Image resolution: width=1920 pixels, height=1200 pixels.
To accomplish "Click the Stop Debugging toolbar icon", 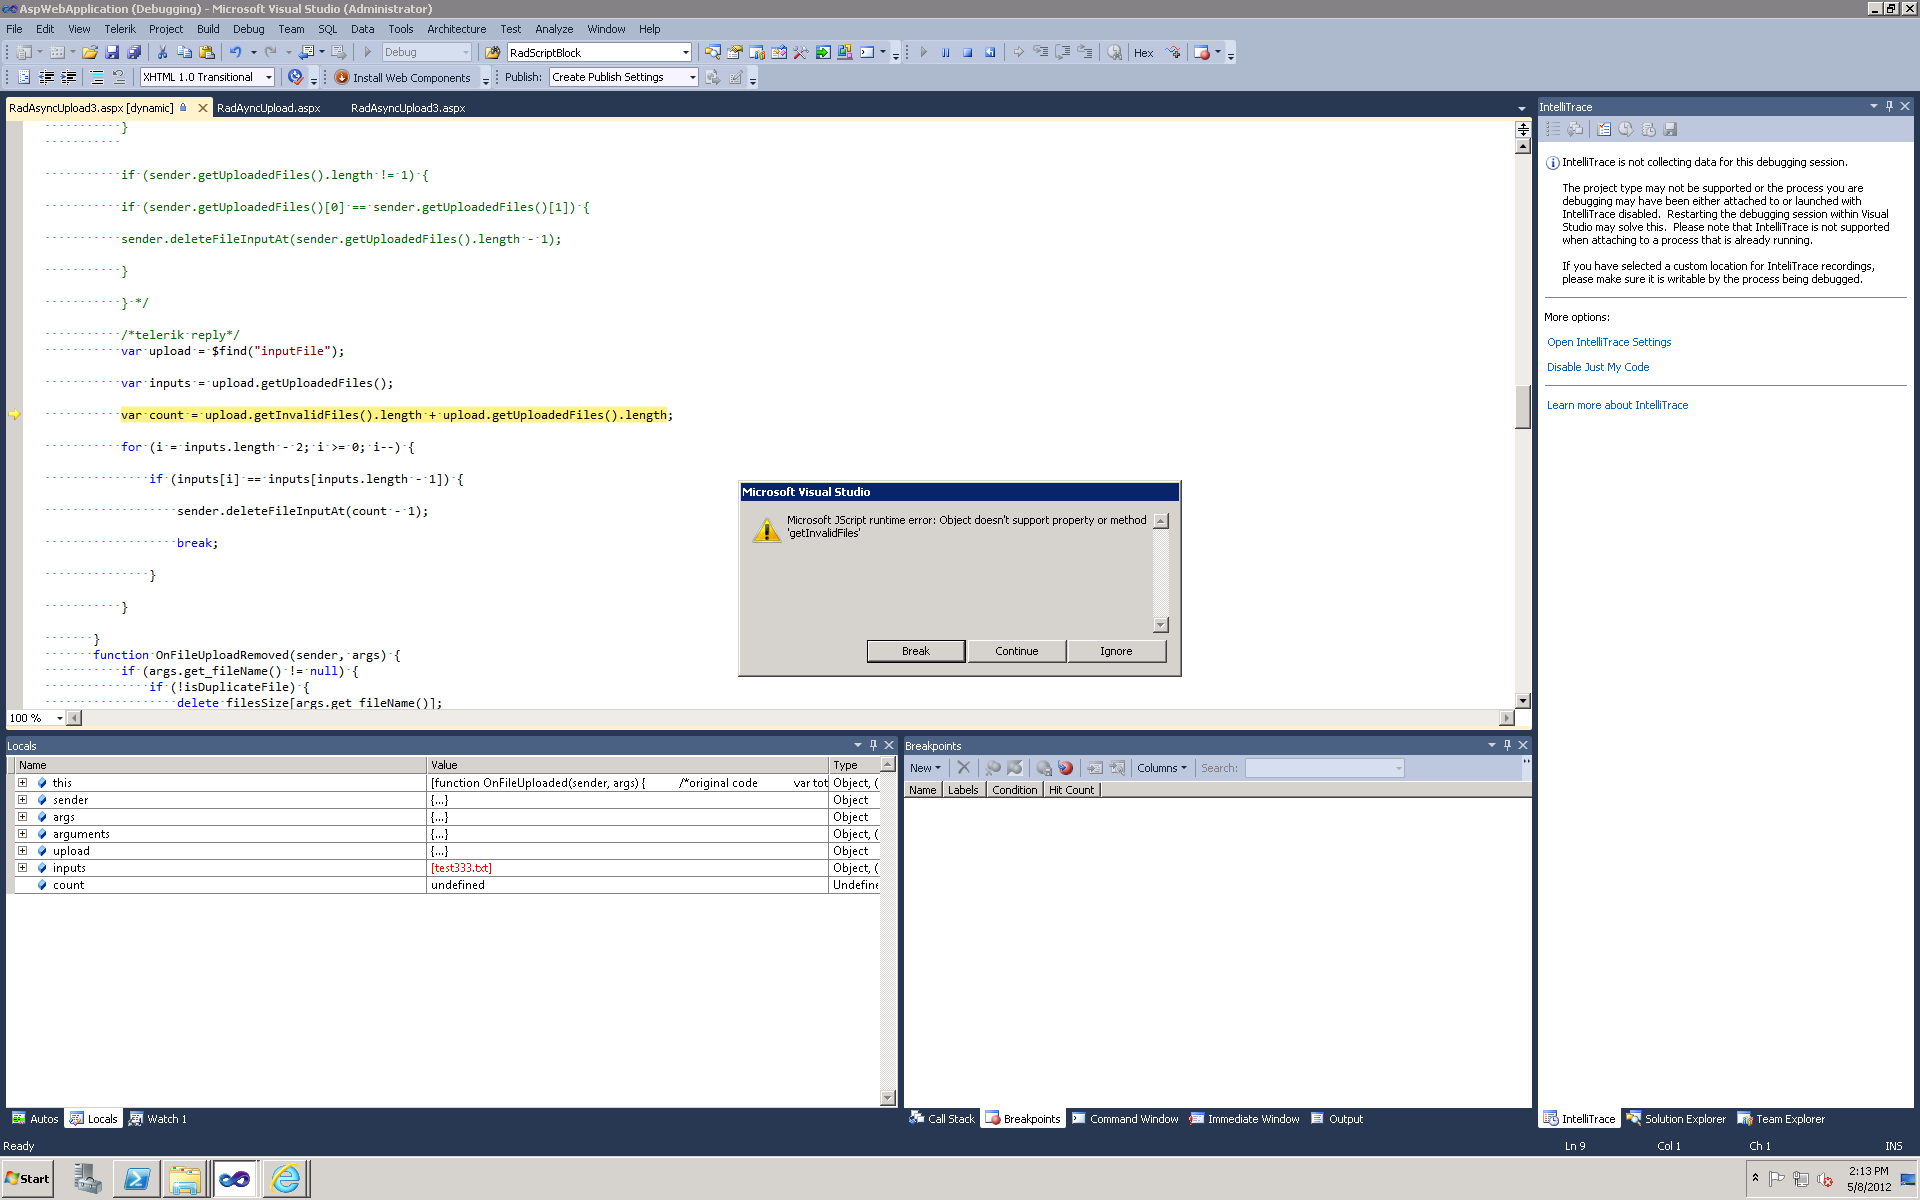I will 967,53.
